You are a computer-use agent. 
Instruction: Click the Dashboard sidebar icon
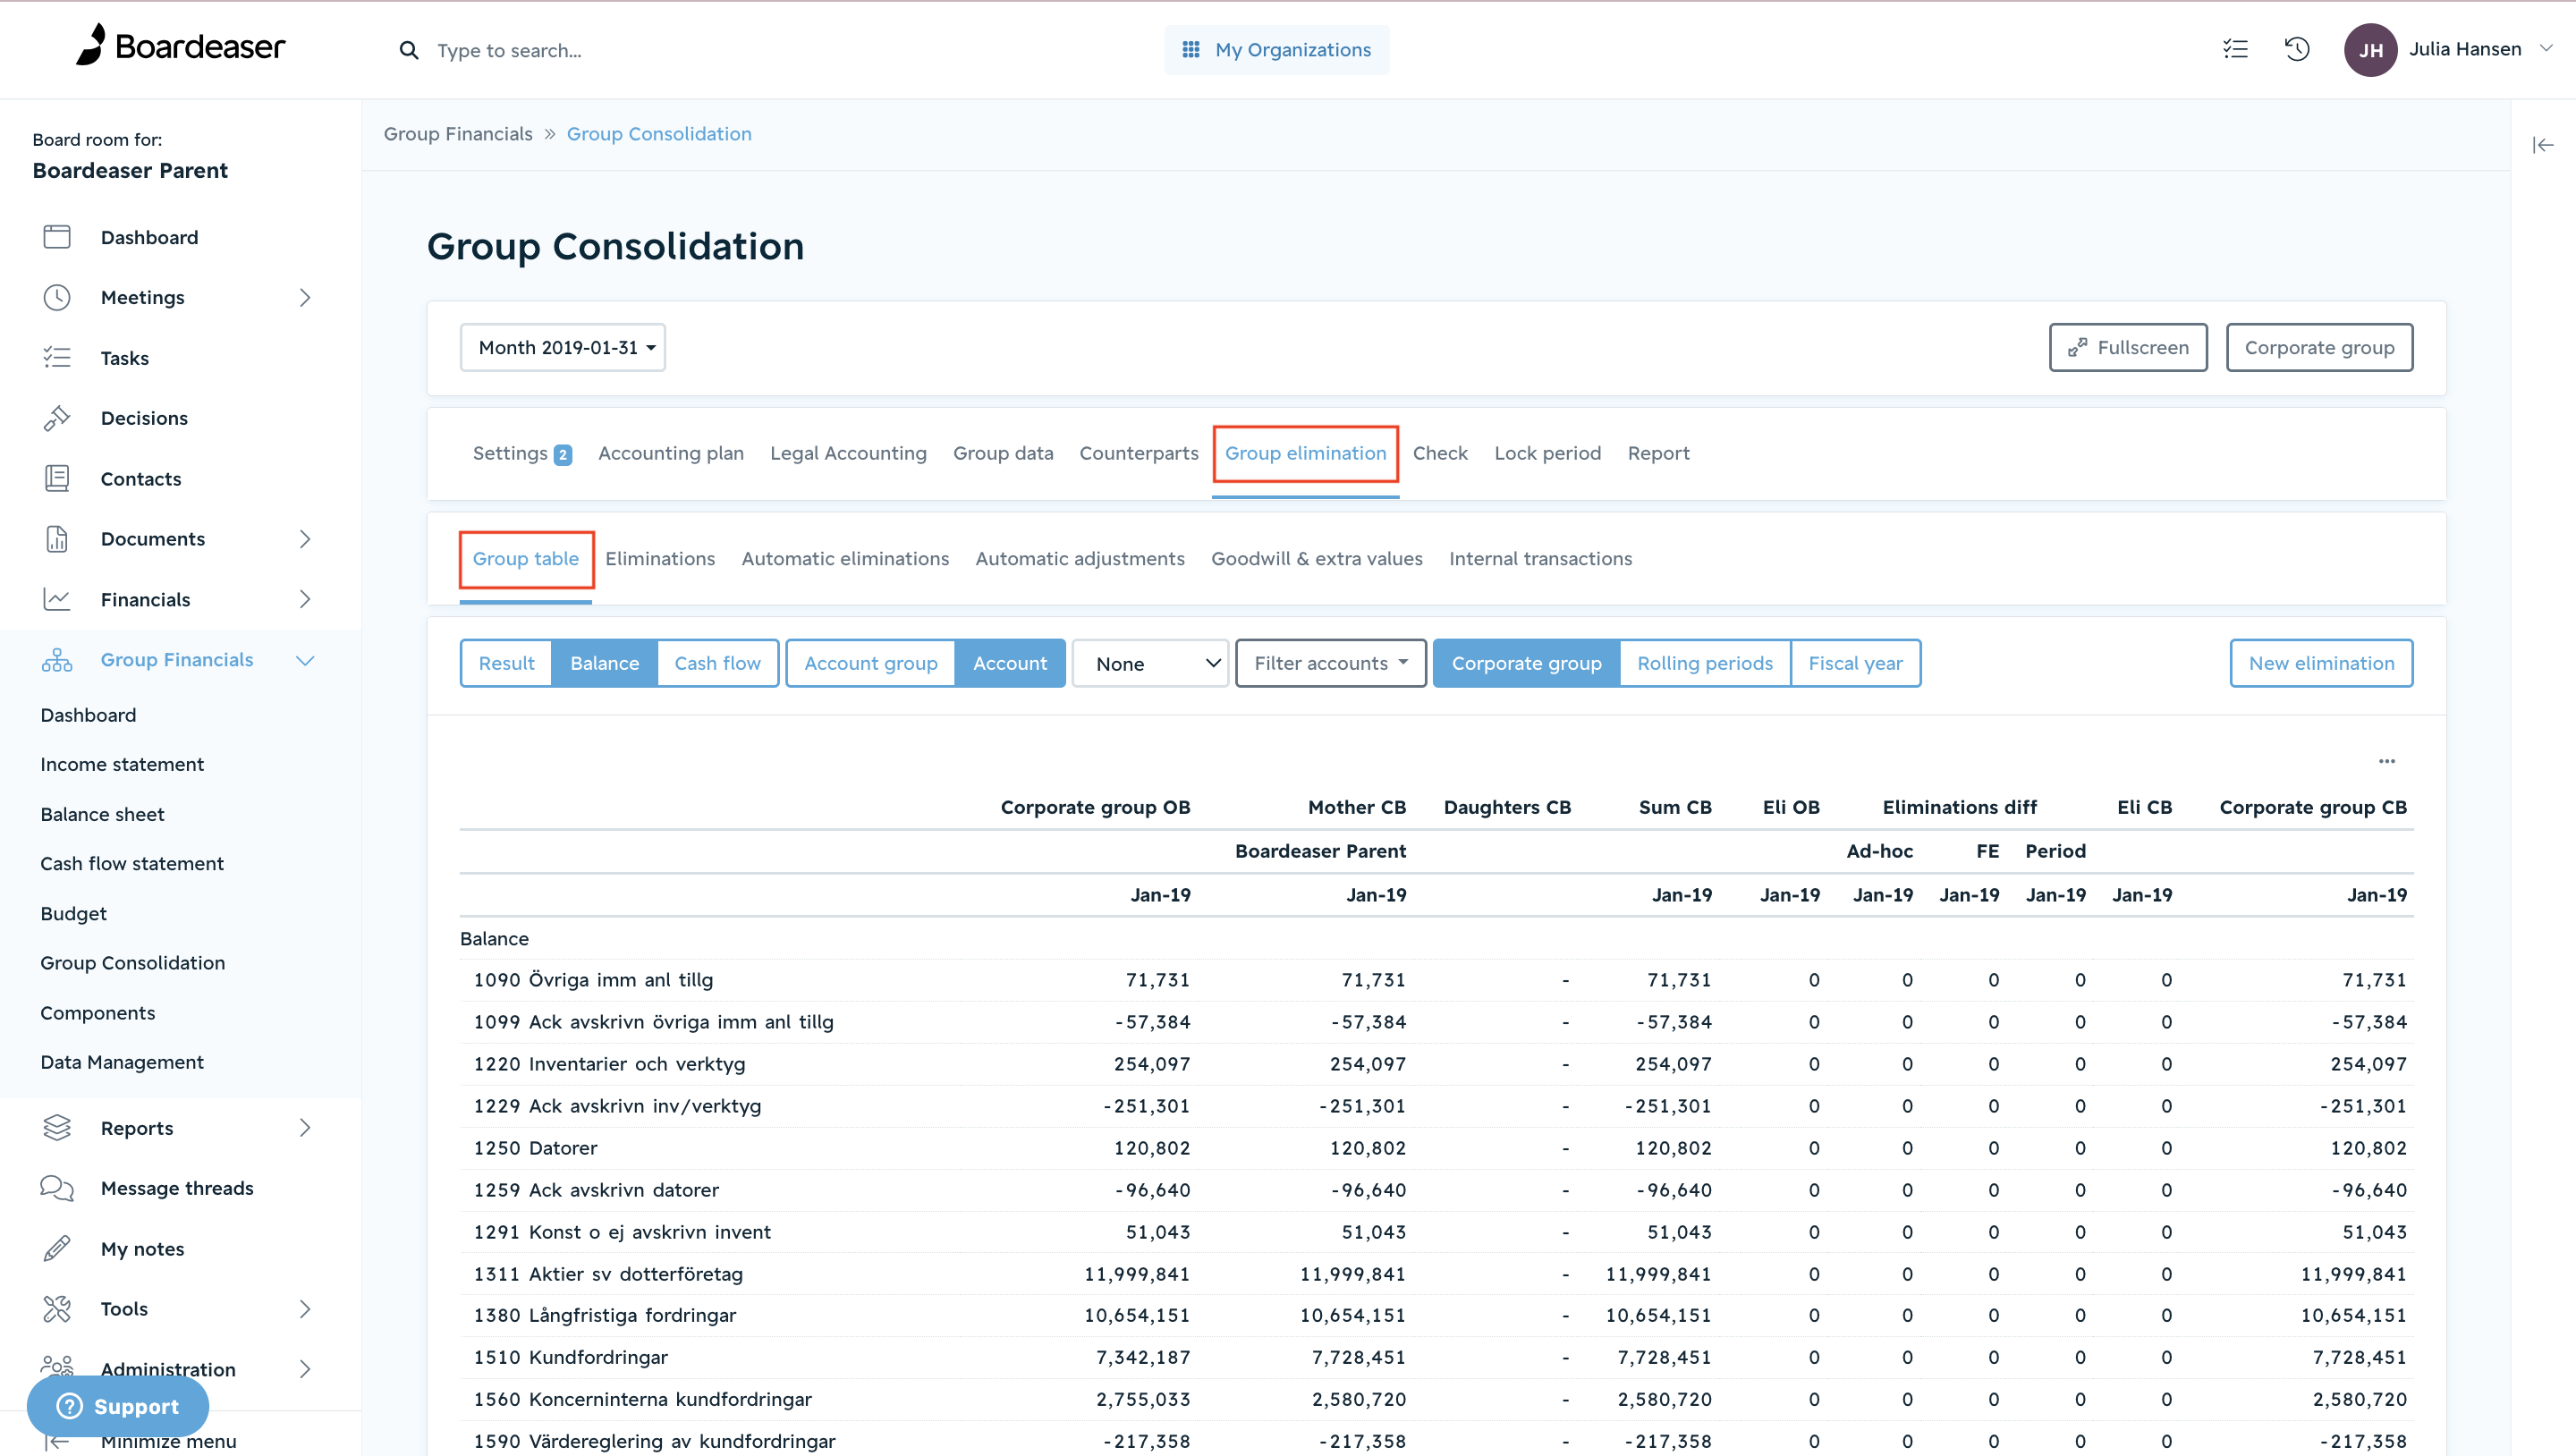(x=57, y=237)
